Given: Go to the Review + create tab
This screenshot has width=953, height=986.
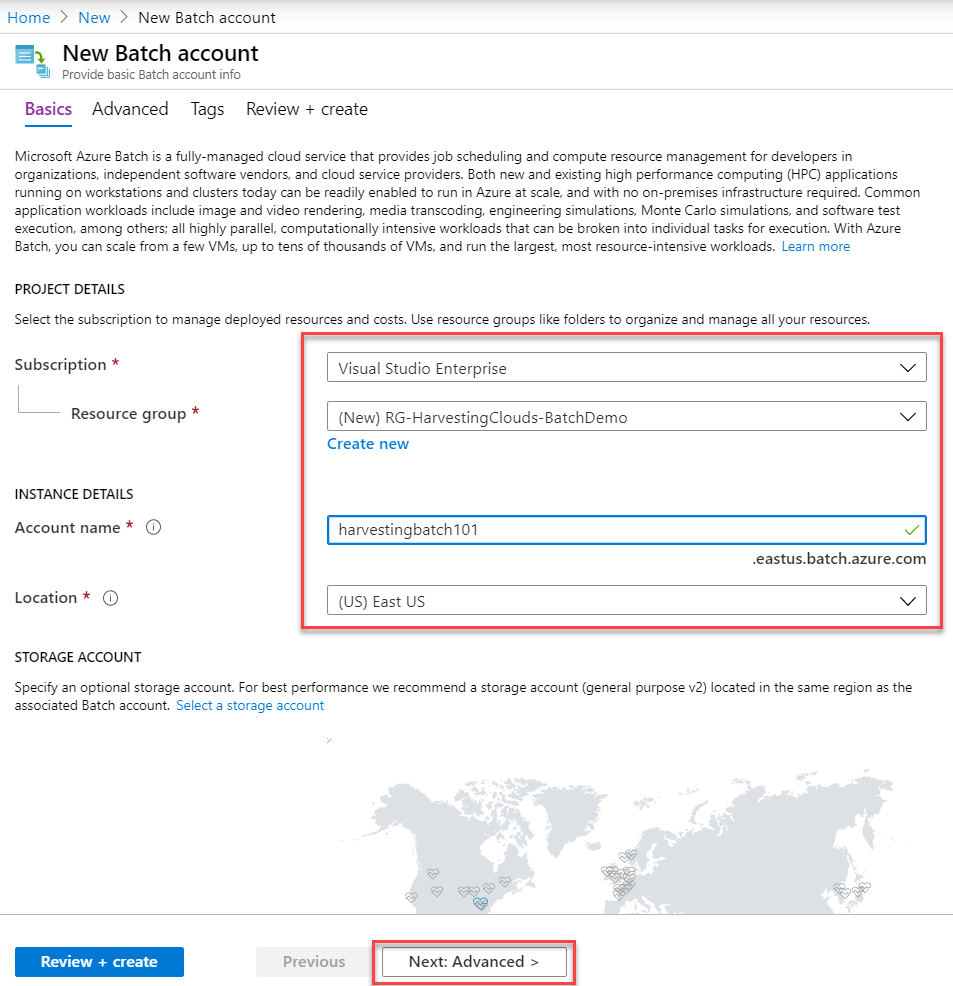Looking at the screenshot, I should pyautogui.click(x=307, y=109).
